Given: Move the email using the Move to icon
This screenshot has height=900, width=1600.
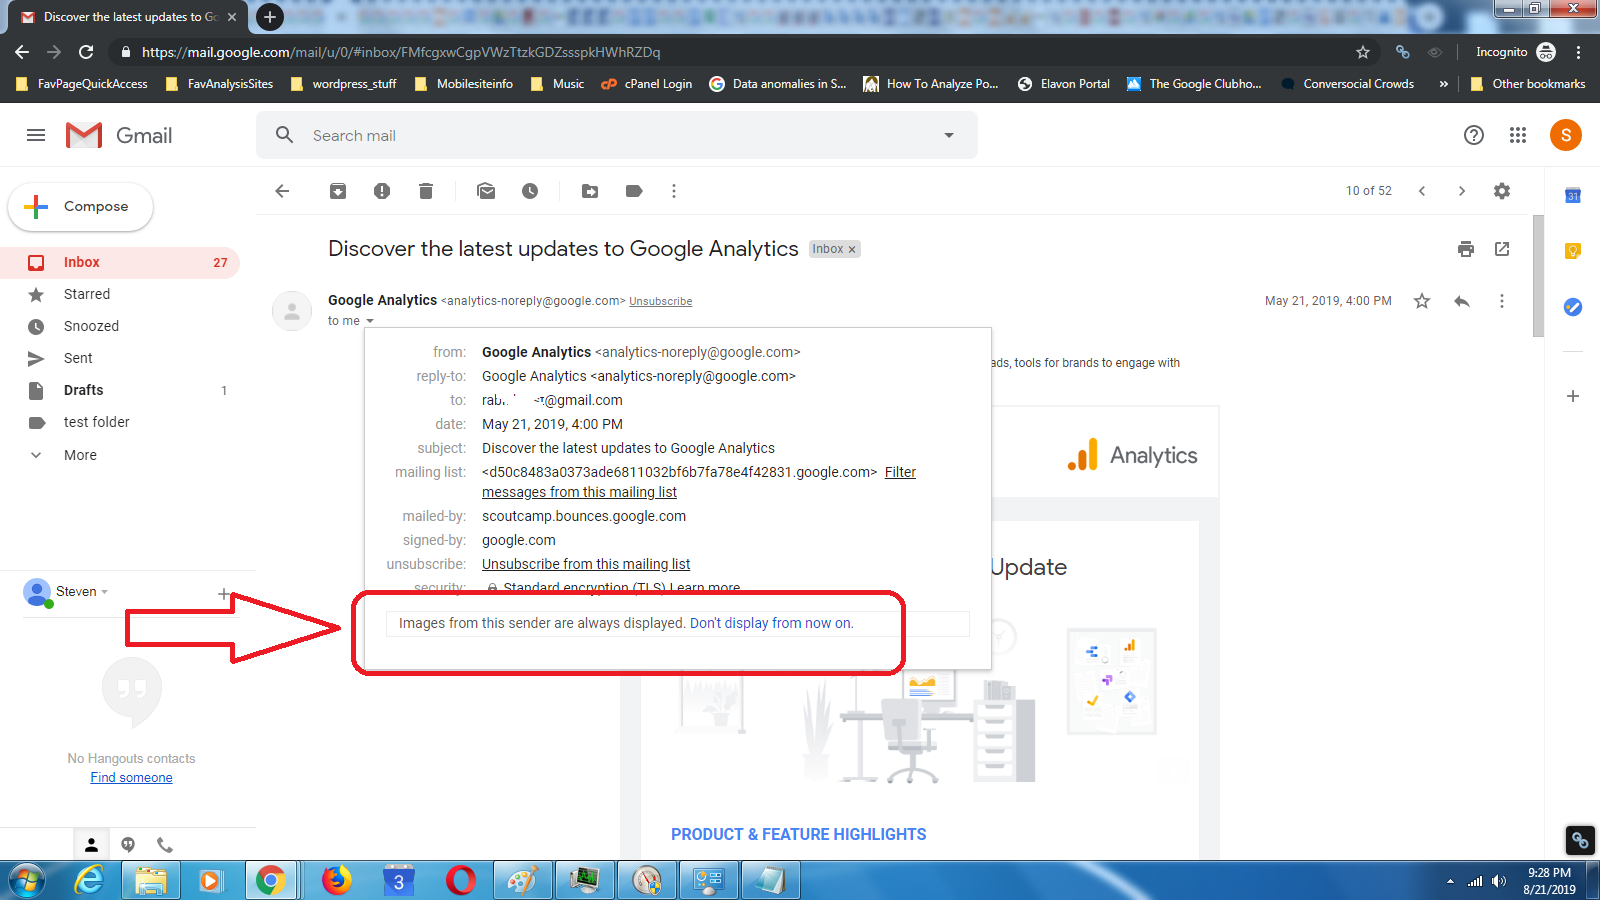Looking at the screenshot, I should 590,191.
